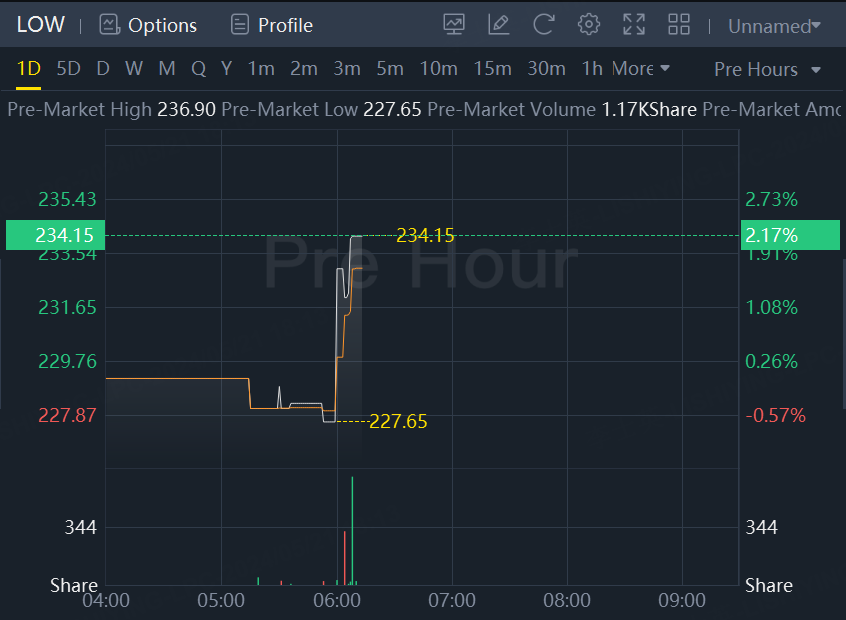Choose the weekly W interval
Viewport: 846px width, 620px height.
(x=134, y=69)
